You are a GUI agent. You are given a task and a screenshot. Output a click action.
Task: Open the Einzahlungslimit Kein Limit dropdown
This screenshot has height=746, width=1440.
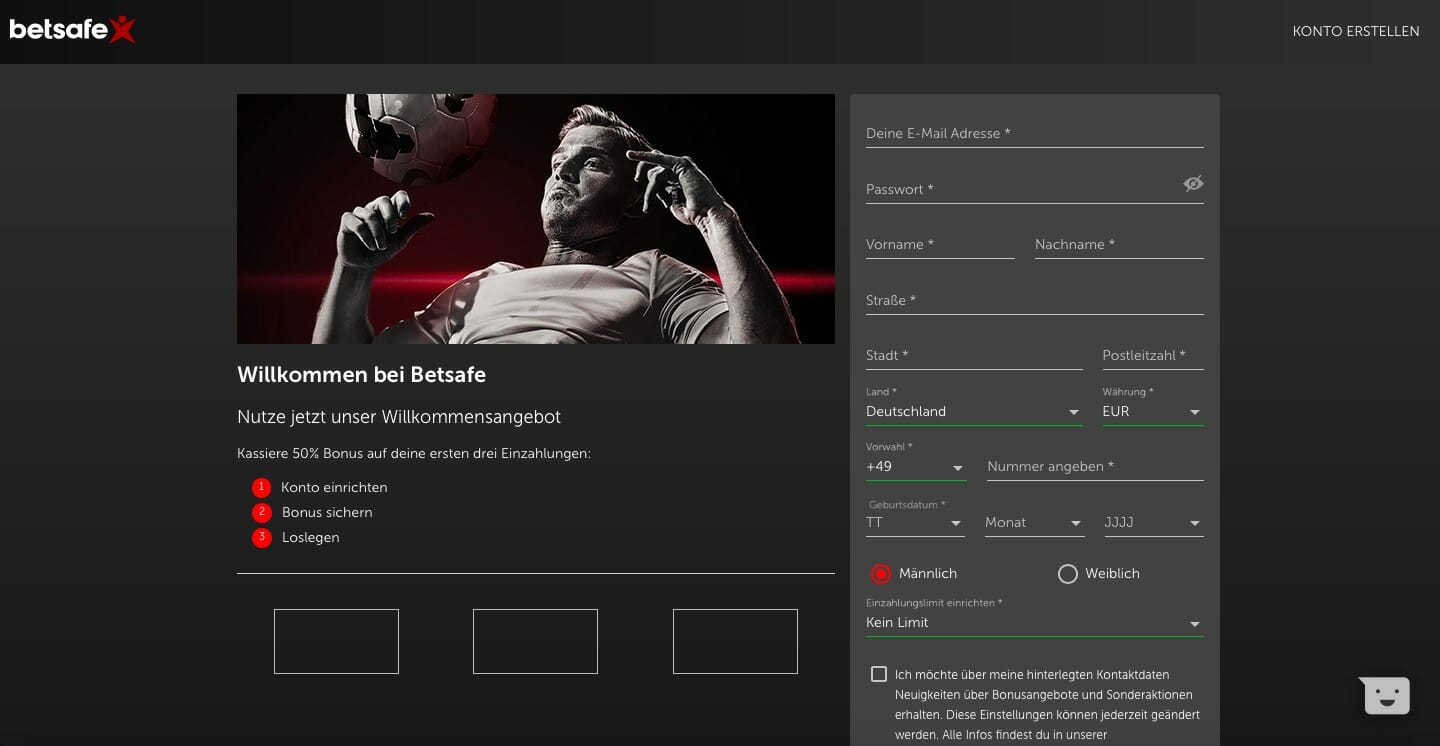[1035, 622]
